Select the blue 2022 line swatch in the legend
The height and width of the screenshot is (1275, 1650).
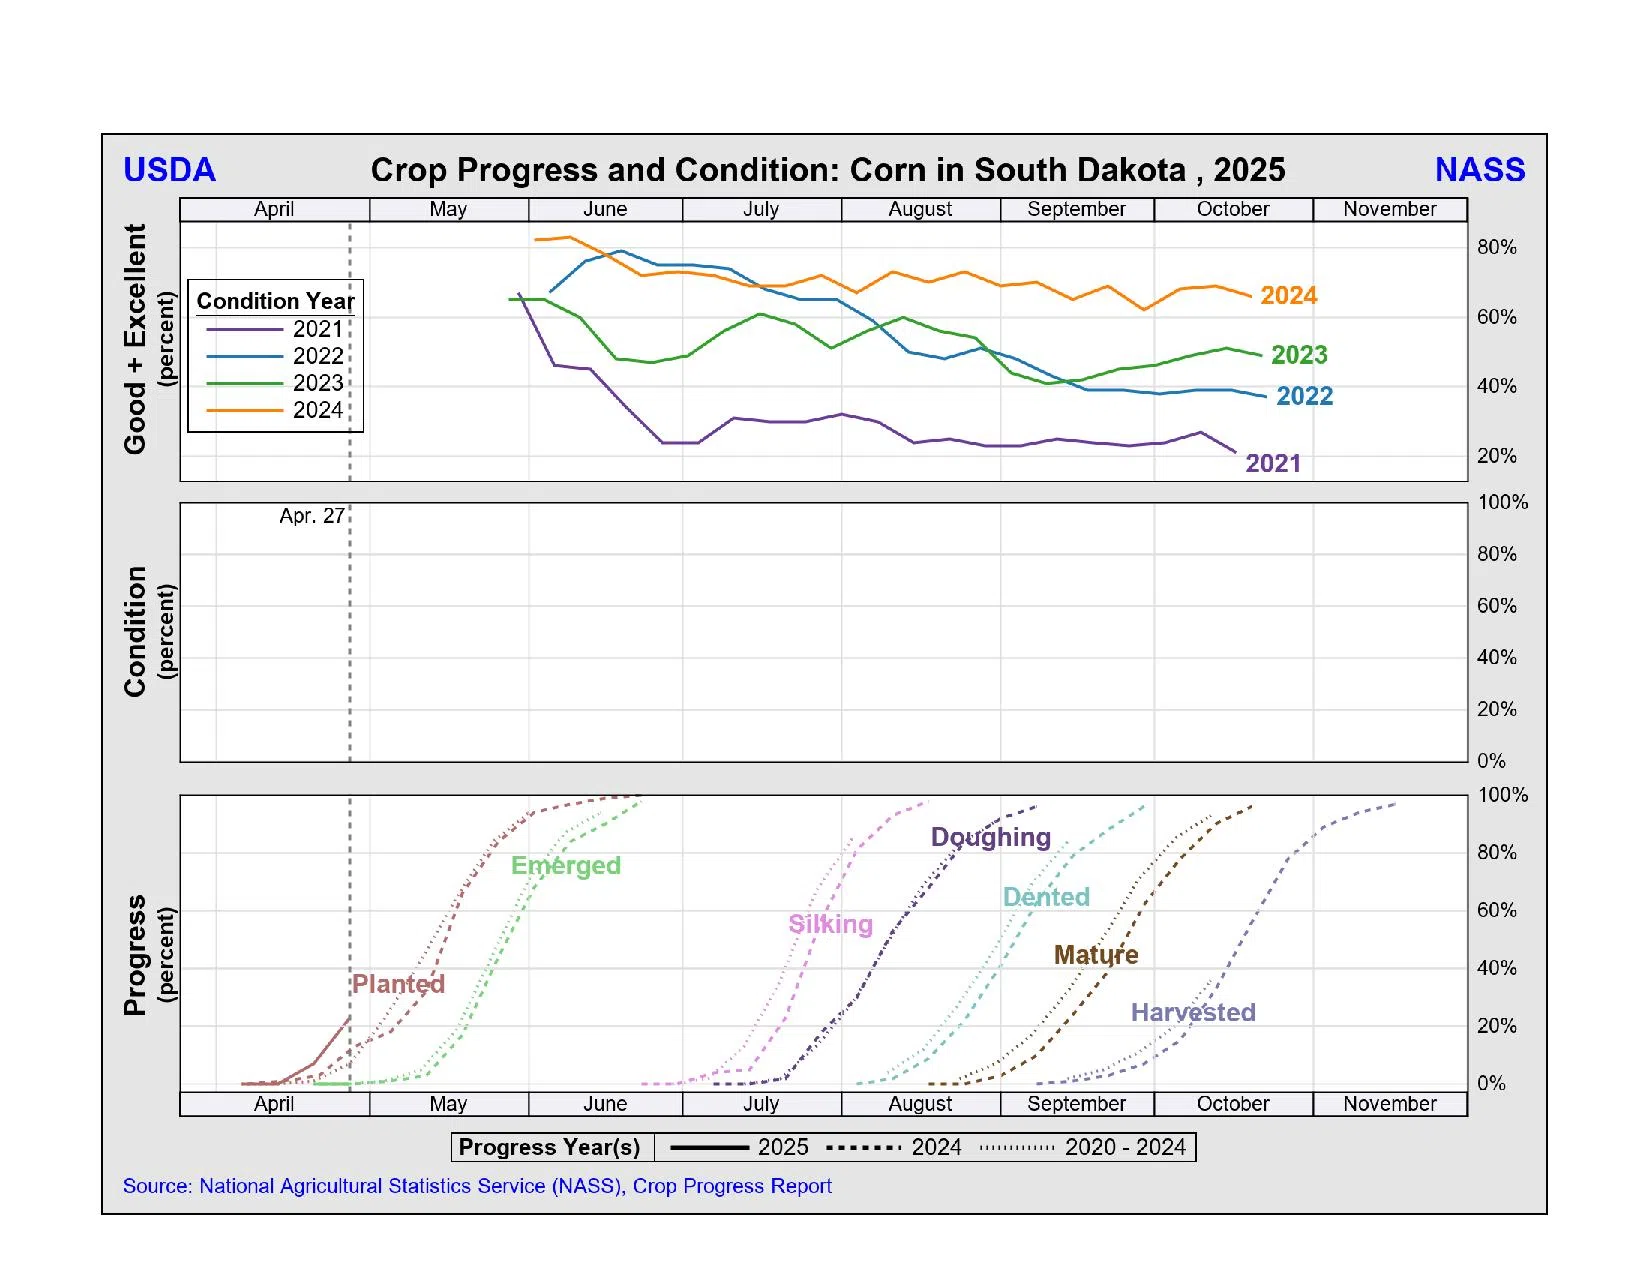click(245, 356)
